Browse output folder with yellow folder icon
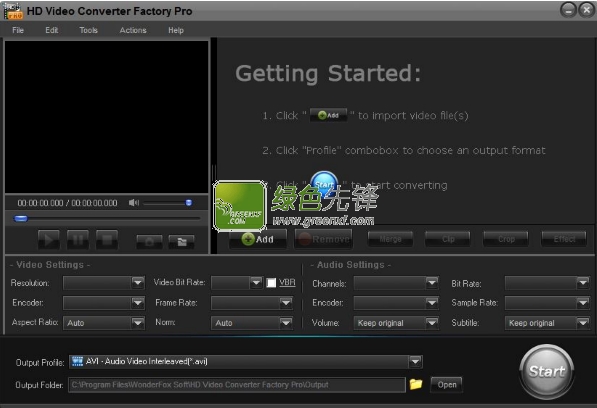Image resolution: width=597 pixels, height=408 pixels. coord(416,384)
